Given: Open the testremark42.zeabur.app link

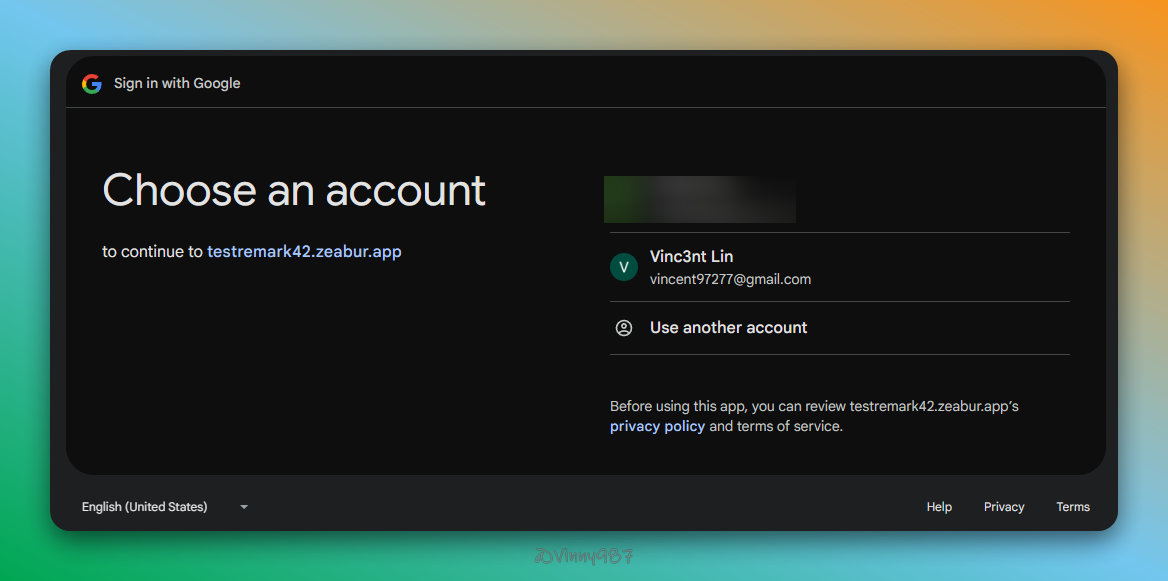Looking at the screenshot, I should point(304,252).
